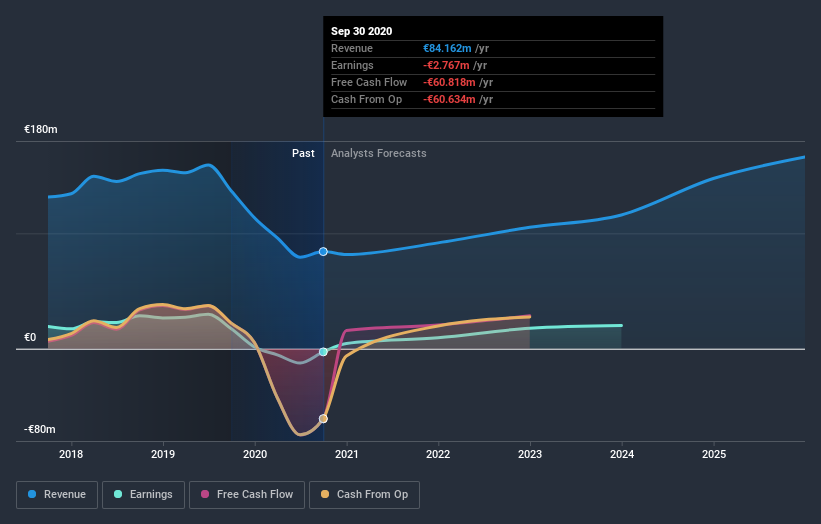Click the Free Cash Flow label in tooltip

tap(369, 82)
